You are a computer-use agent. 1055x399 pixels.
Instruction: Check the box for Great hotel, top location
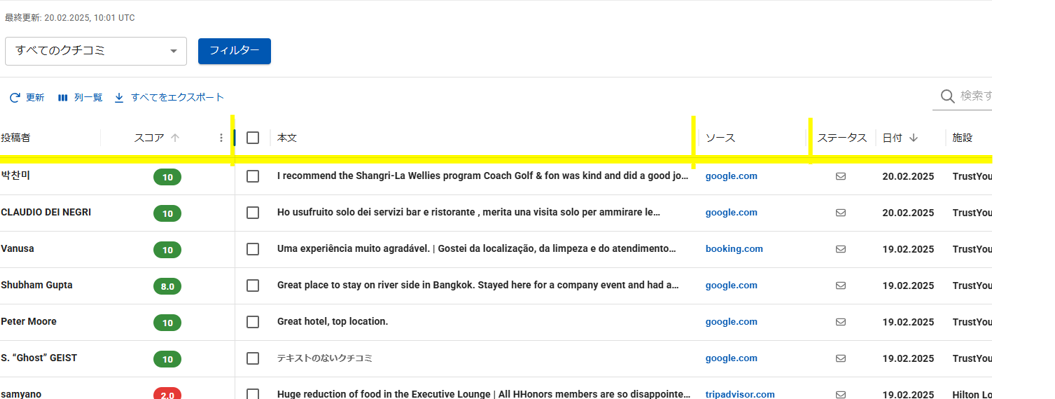253,322
